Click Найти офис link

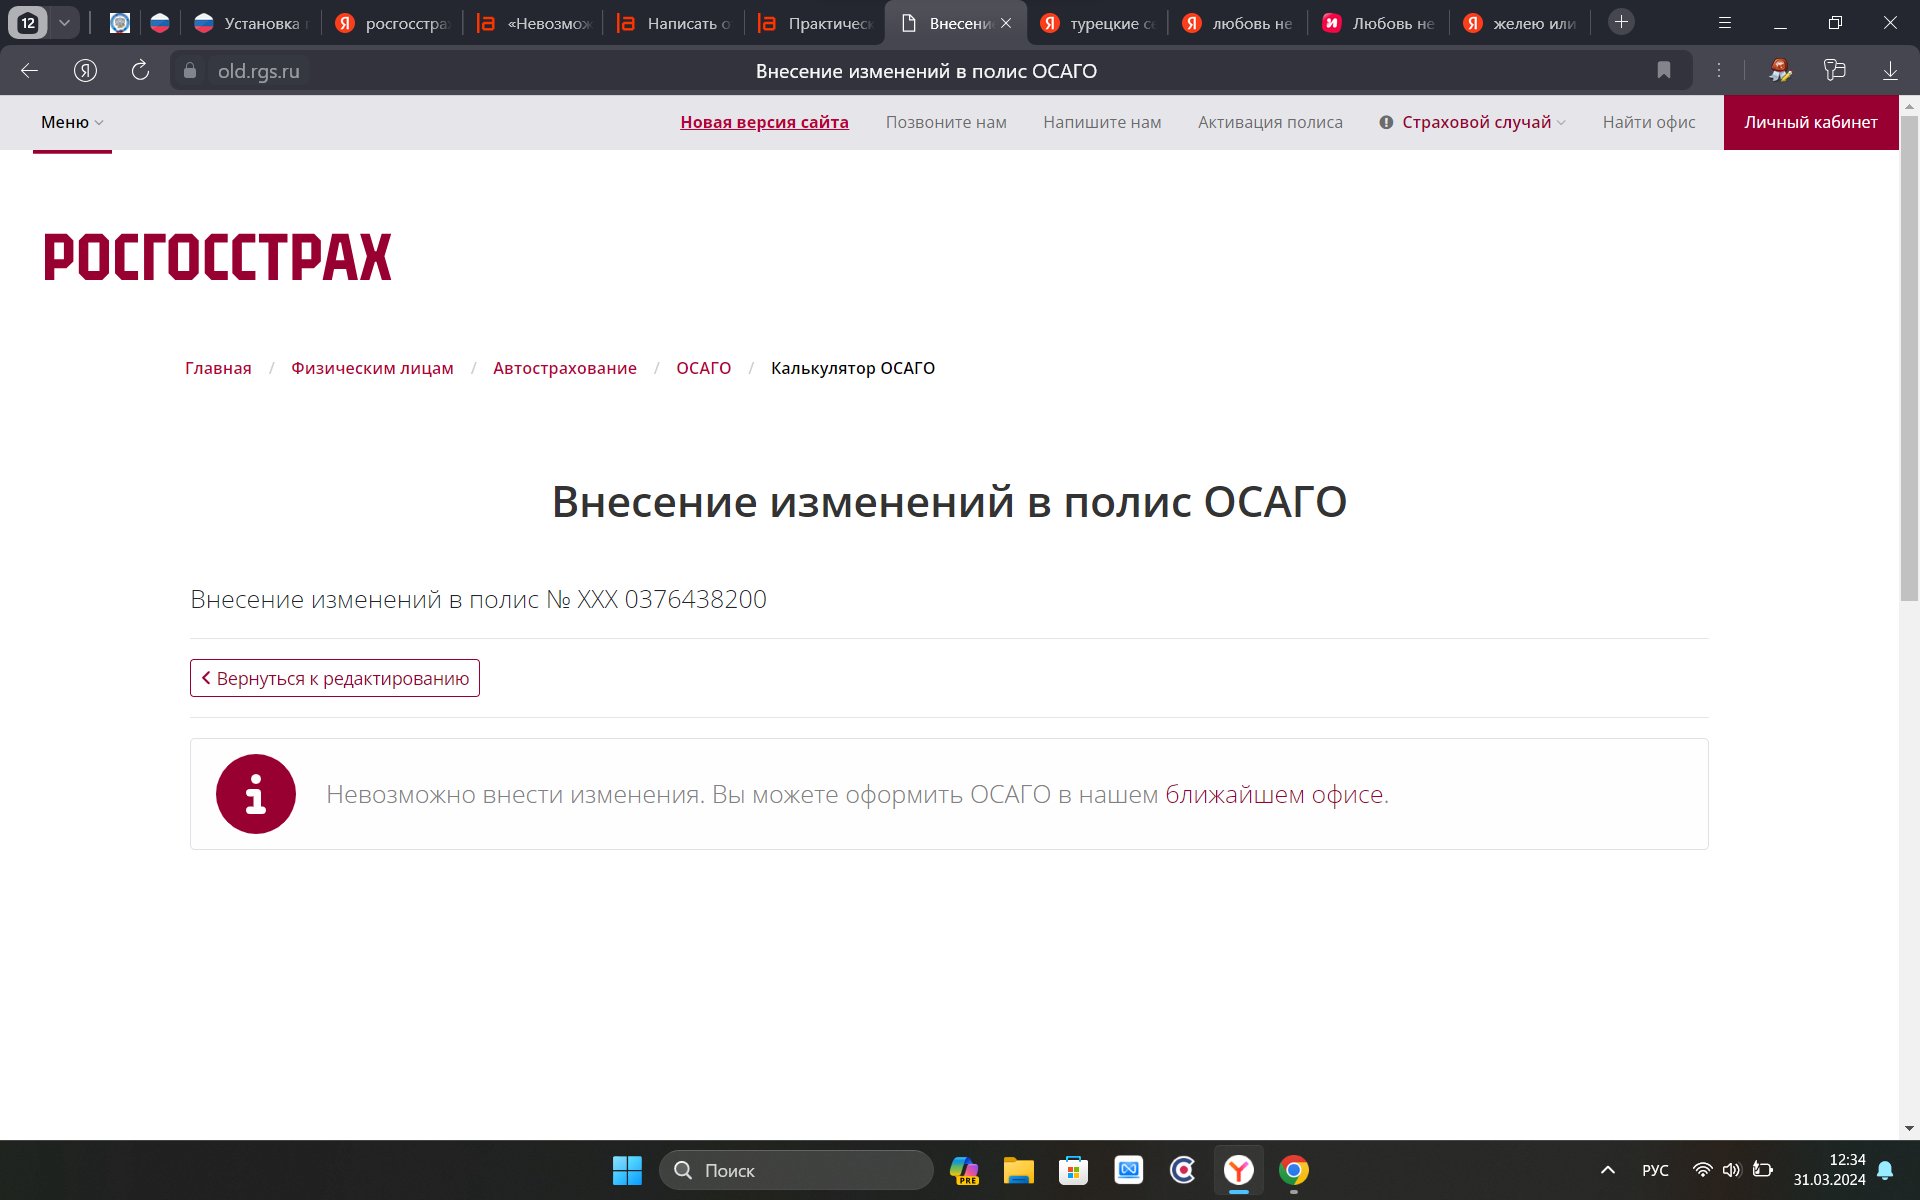pyautogui.click(x=1649, y=122)
